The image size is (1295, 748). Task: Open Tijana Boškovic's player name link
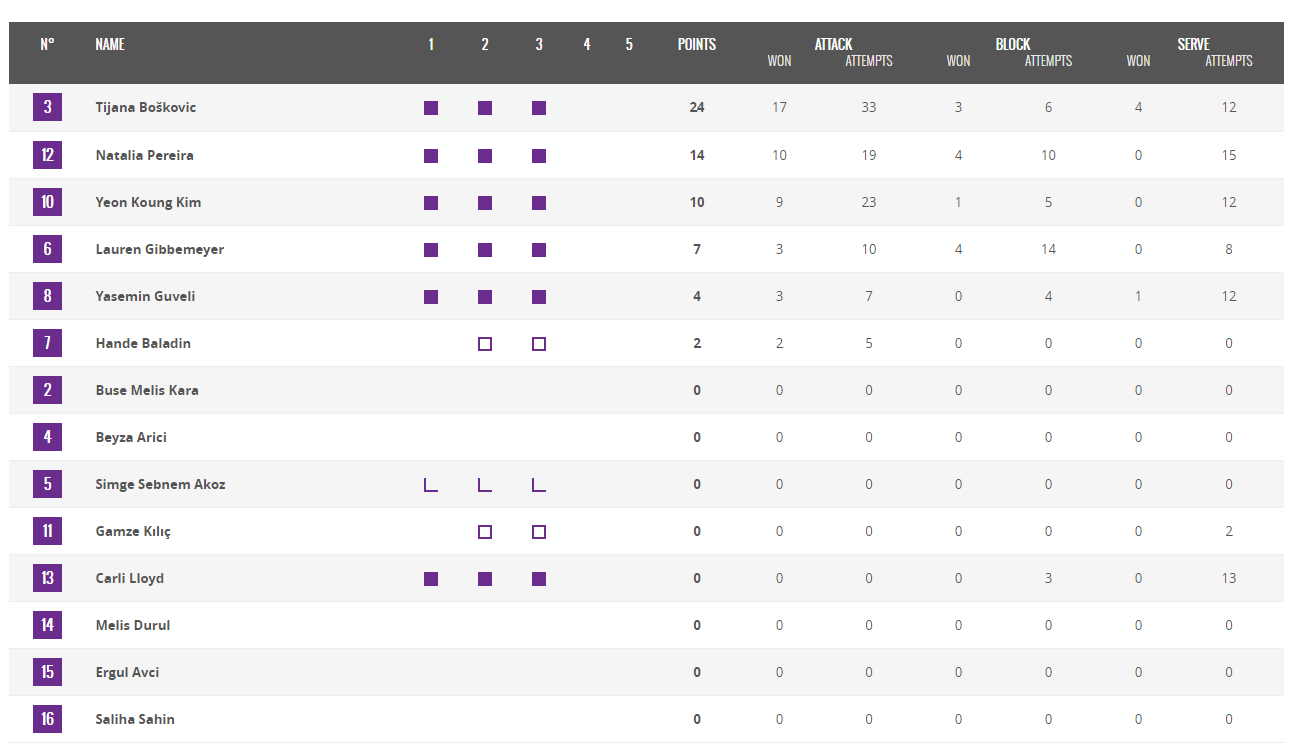[146, 107]
